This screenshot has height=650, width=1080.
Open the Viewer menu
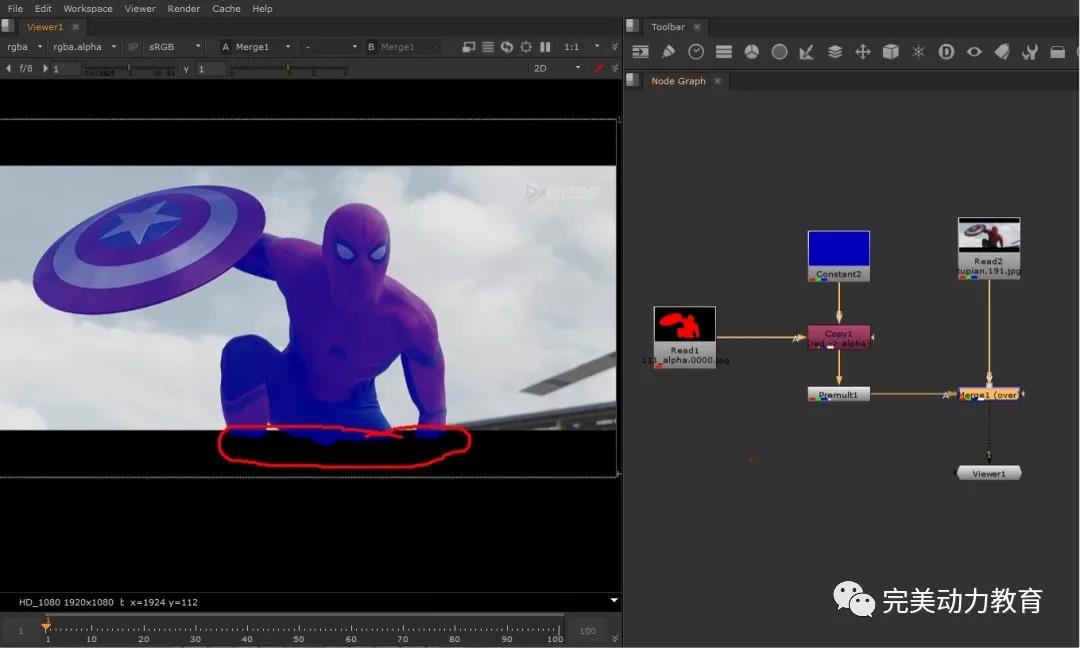point(140,8)
